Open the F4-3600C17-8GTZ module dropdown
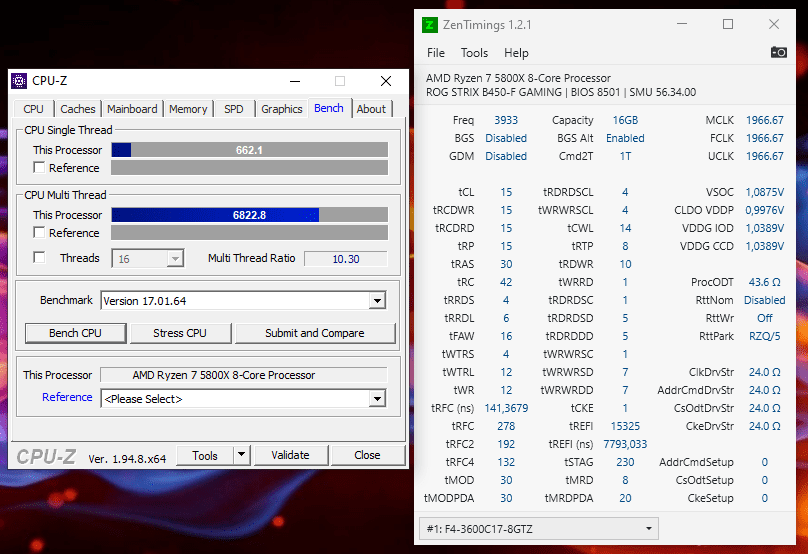The height and width of the screenshot is (554, 808). coord(538,529)
